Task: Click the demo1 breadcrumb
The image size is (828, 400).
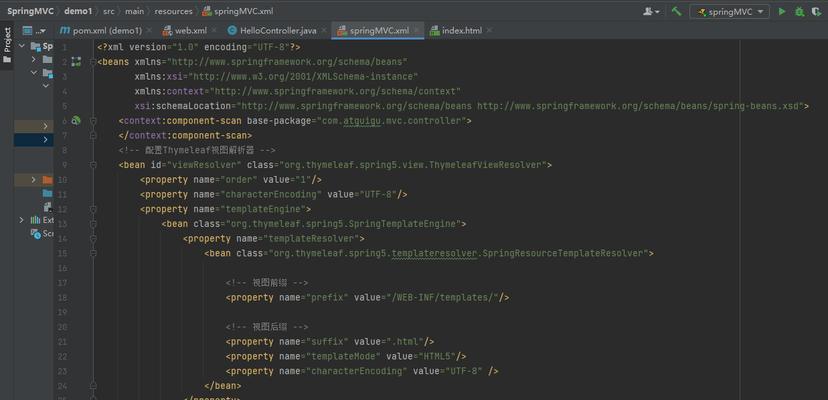Action: 78,11
